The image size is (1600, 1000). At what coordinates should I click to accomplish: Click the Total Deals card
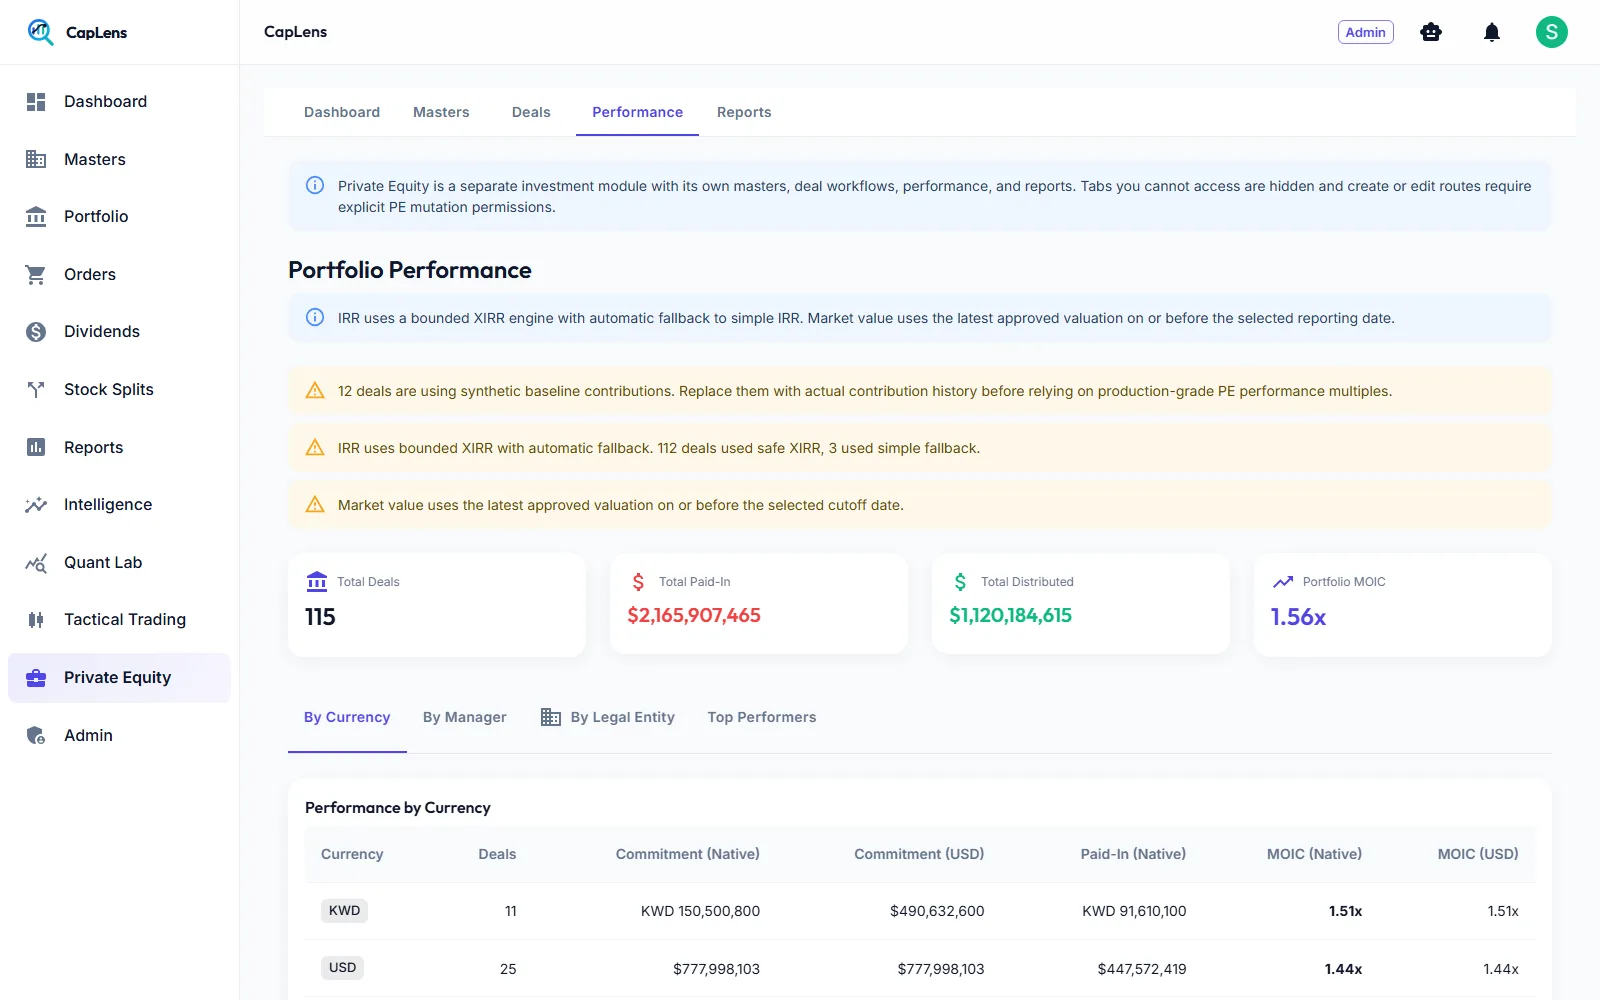[x=437, y=605]
